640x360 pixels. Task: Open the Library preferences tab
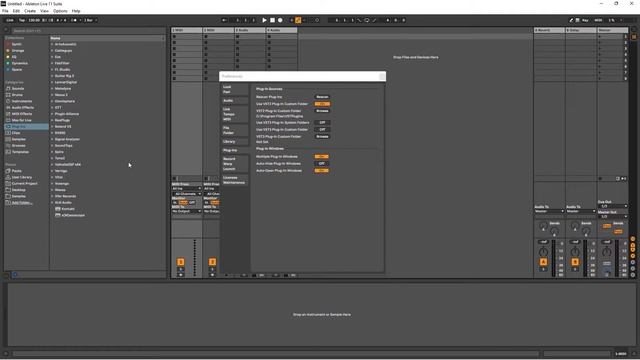pyautogui.click(x=235, y=142)
